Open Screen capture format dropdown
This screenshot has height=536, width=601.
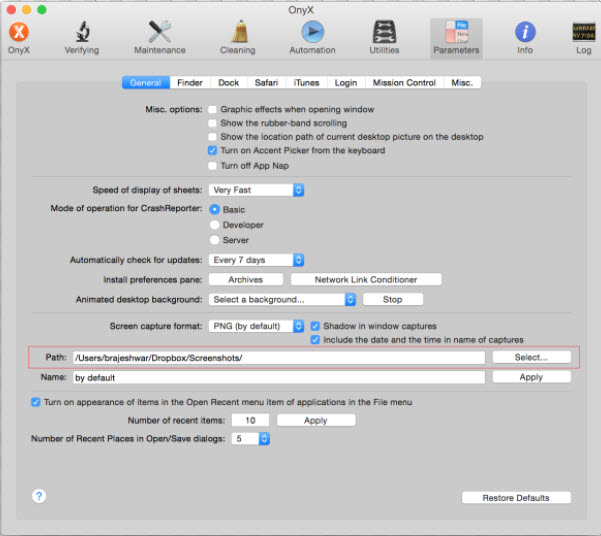point(256,326)
